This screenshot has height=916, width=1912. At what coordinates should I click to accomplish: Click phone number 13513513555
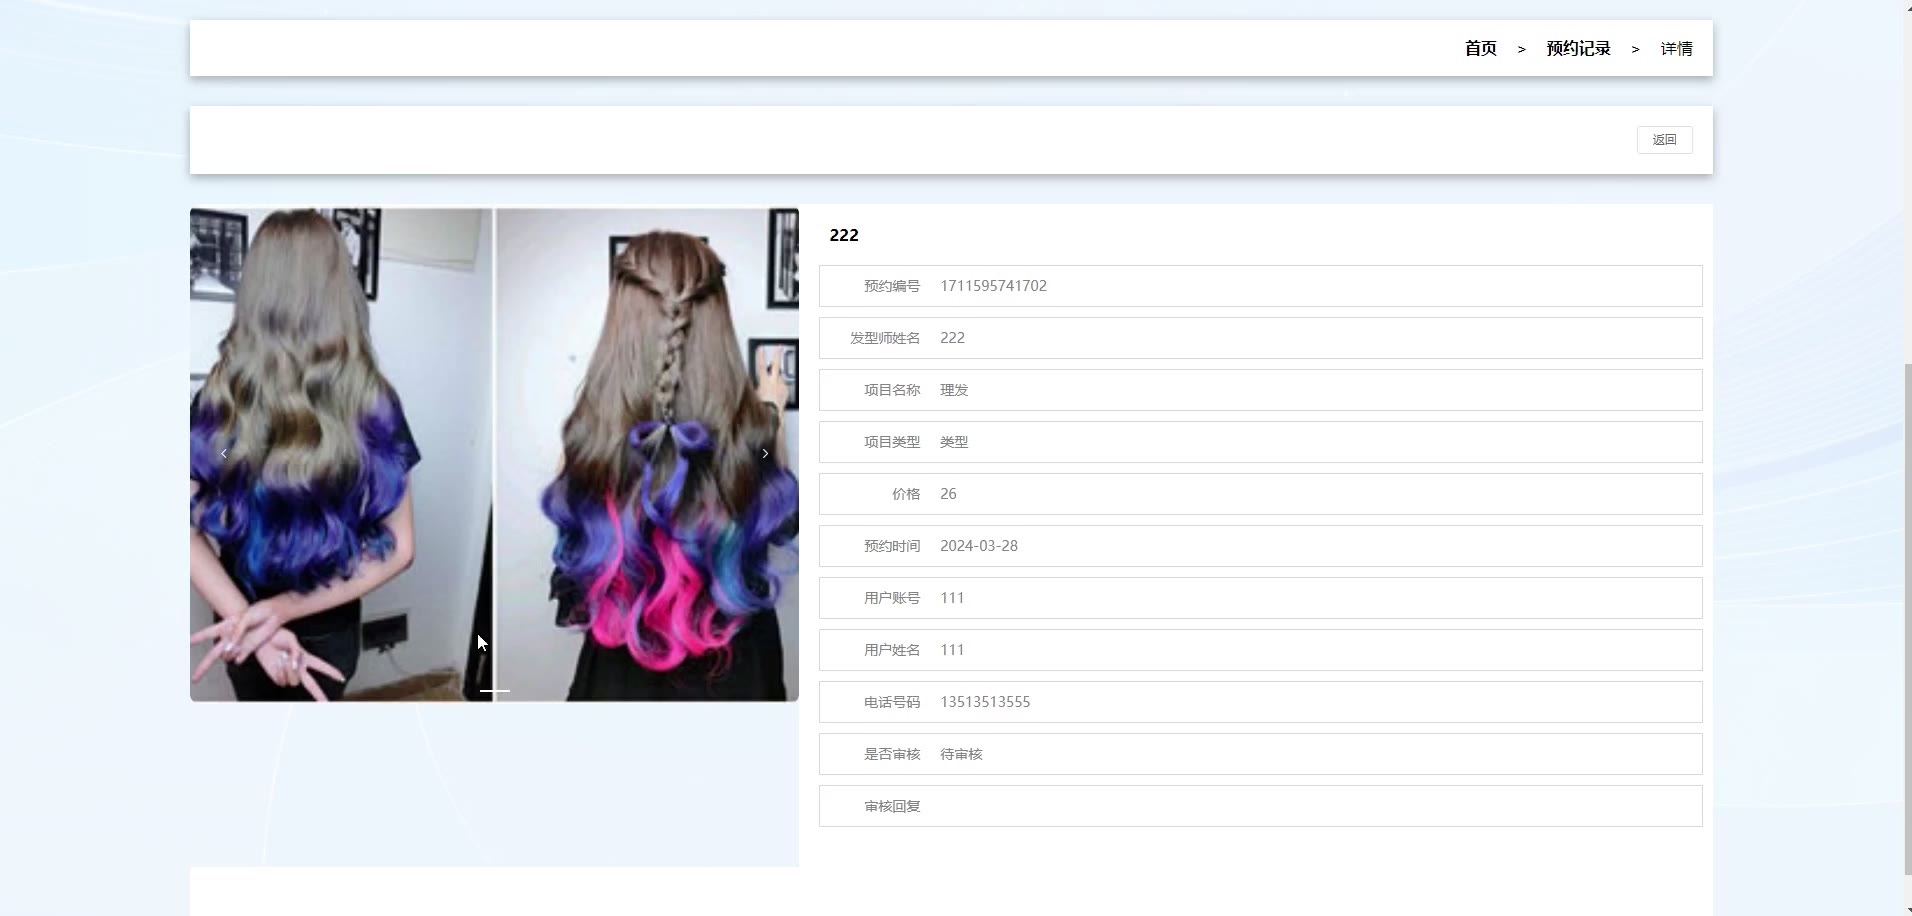(985, 702)
